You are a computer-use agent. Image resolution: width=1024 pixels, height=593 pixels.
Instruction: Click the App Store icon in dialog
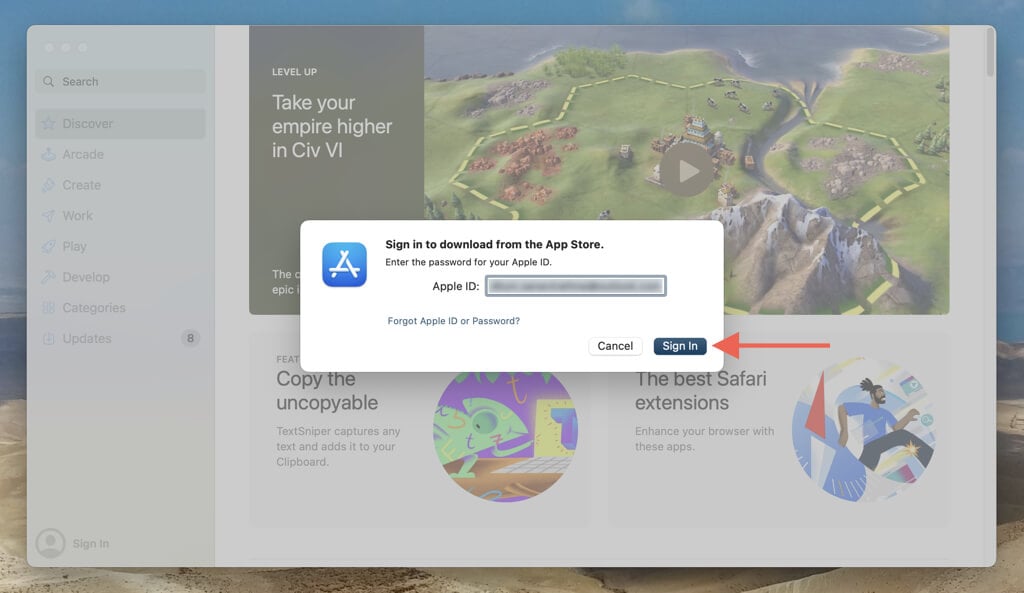(x=344, y=264)
